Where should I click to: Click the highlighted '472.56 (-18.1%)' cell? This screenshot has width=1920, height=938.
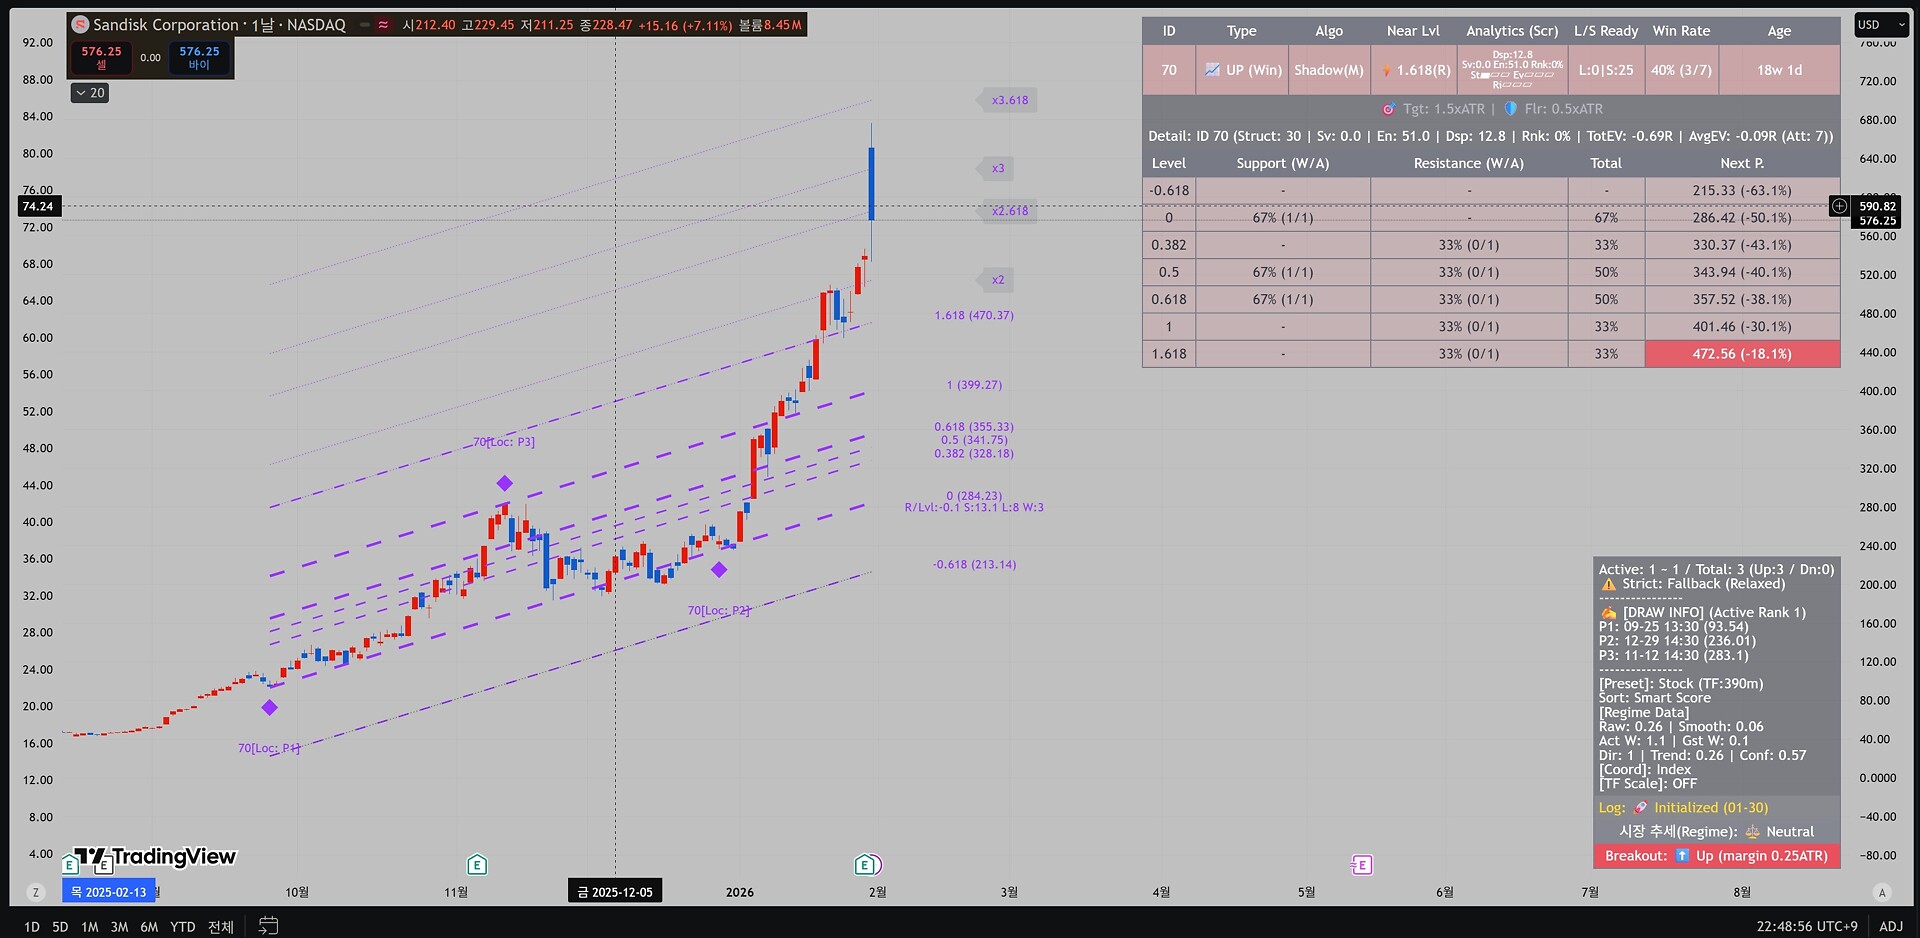click(x=1742, y=354)
